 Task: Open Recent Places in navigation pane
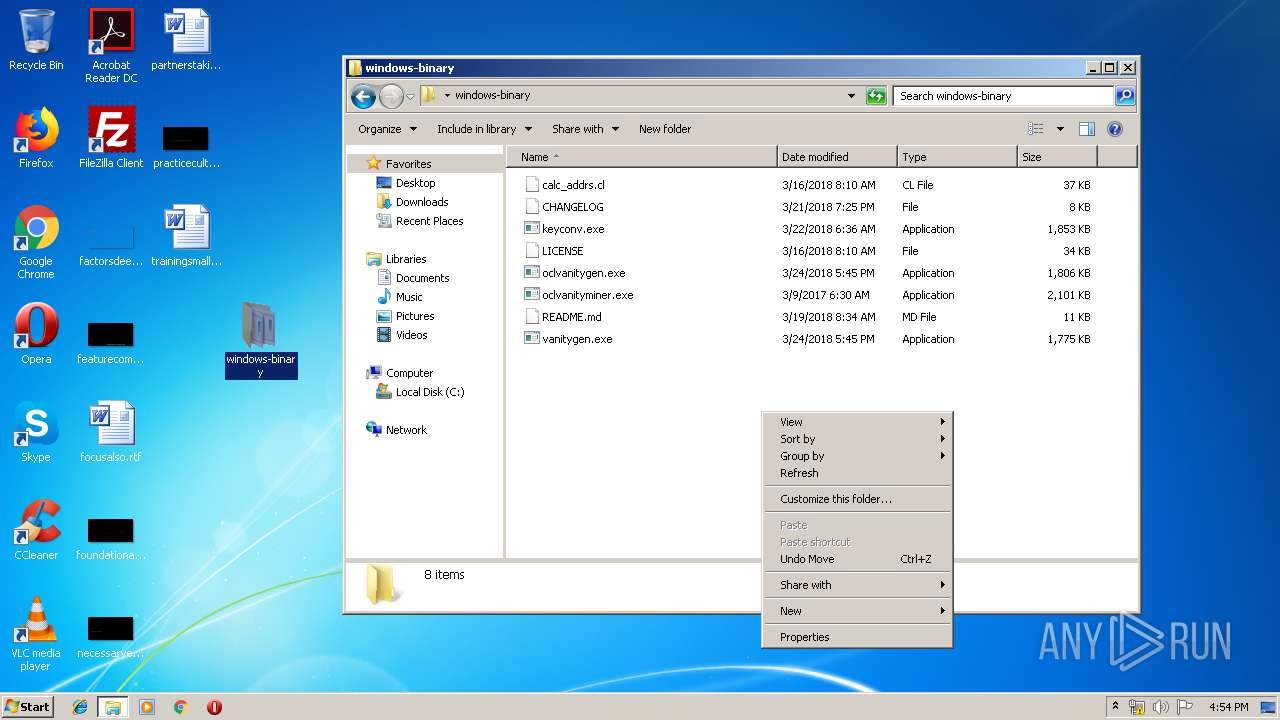click(429, 221)
